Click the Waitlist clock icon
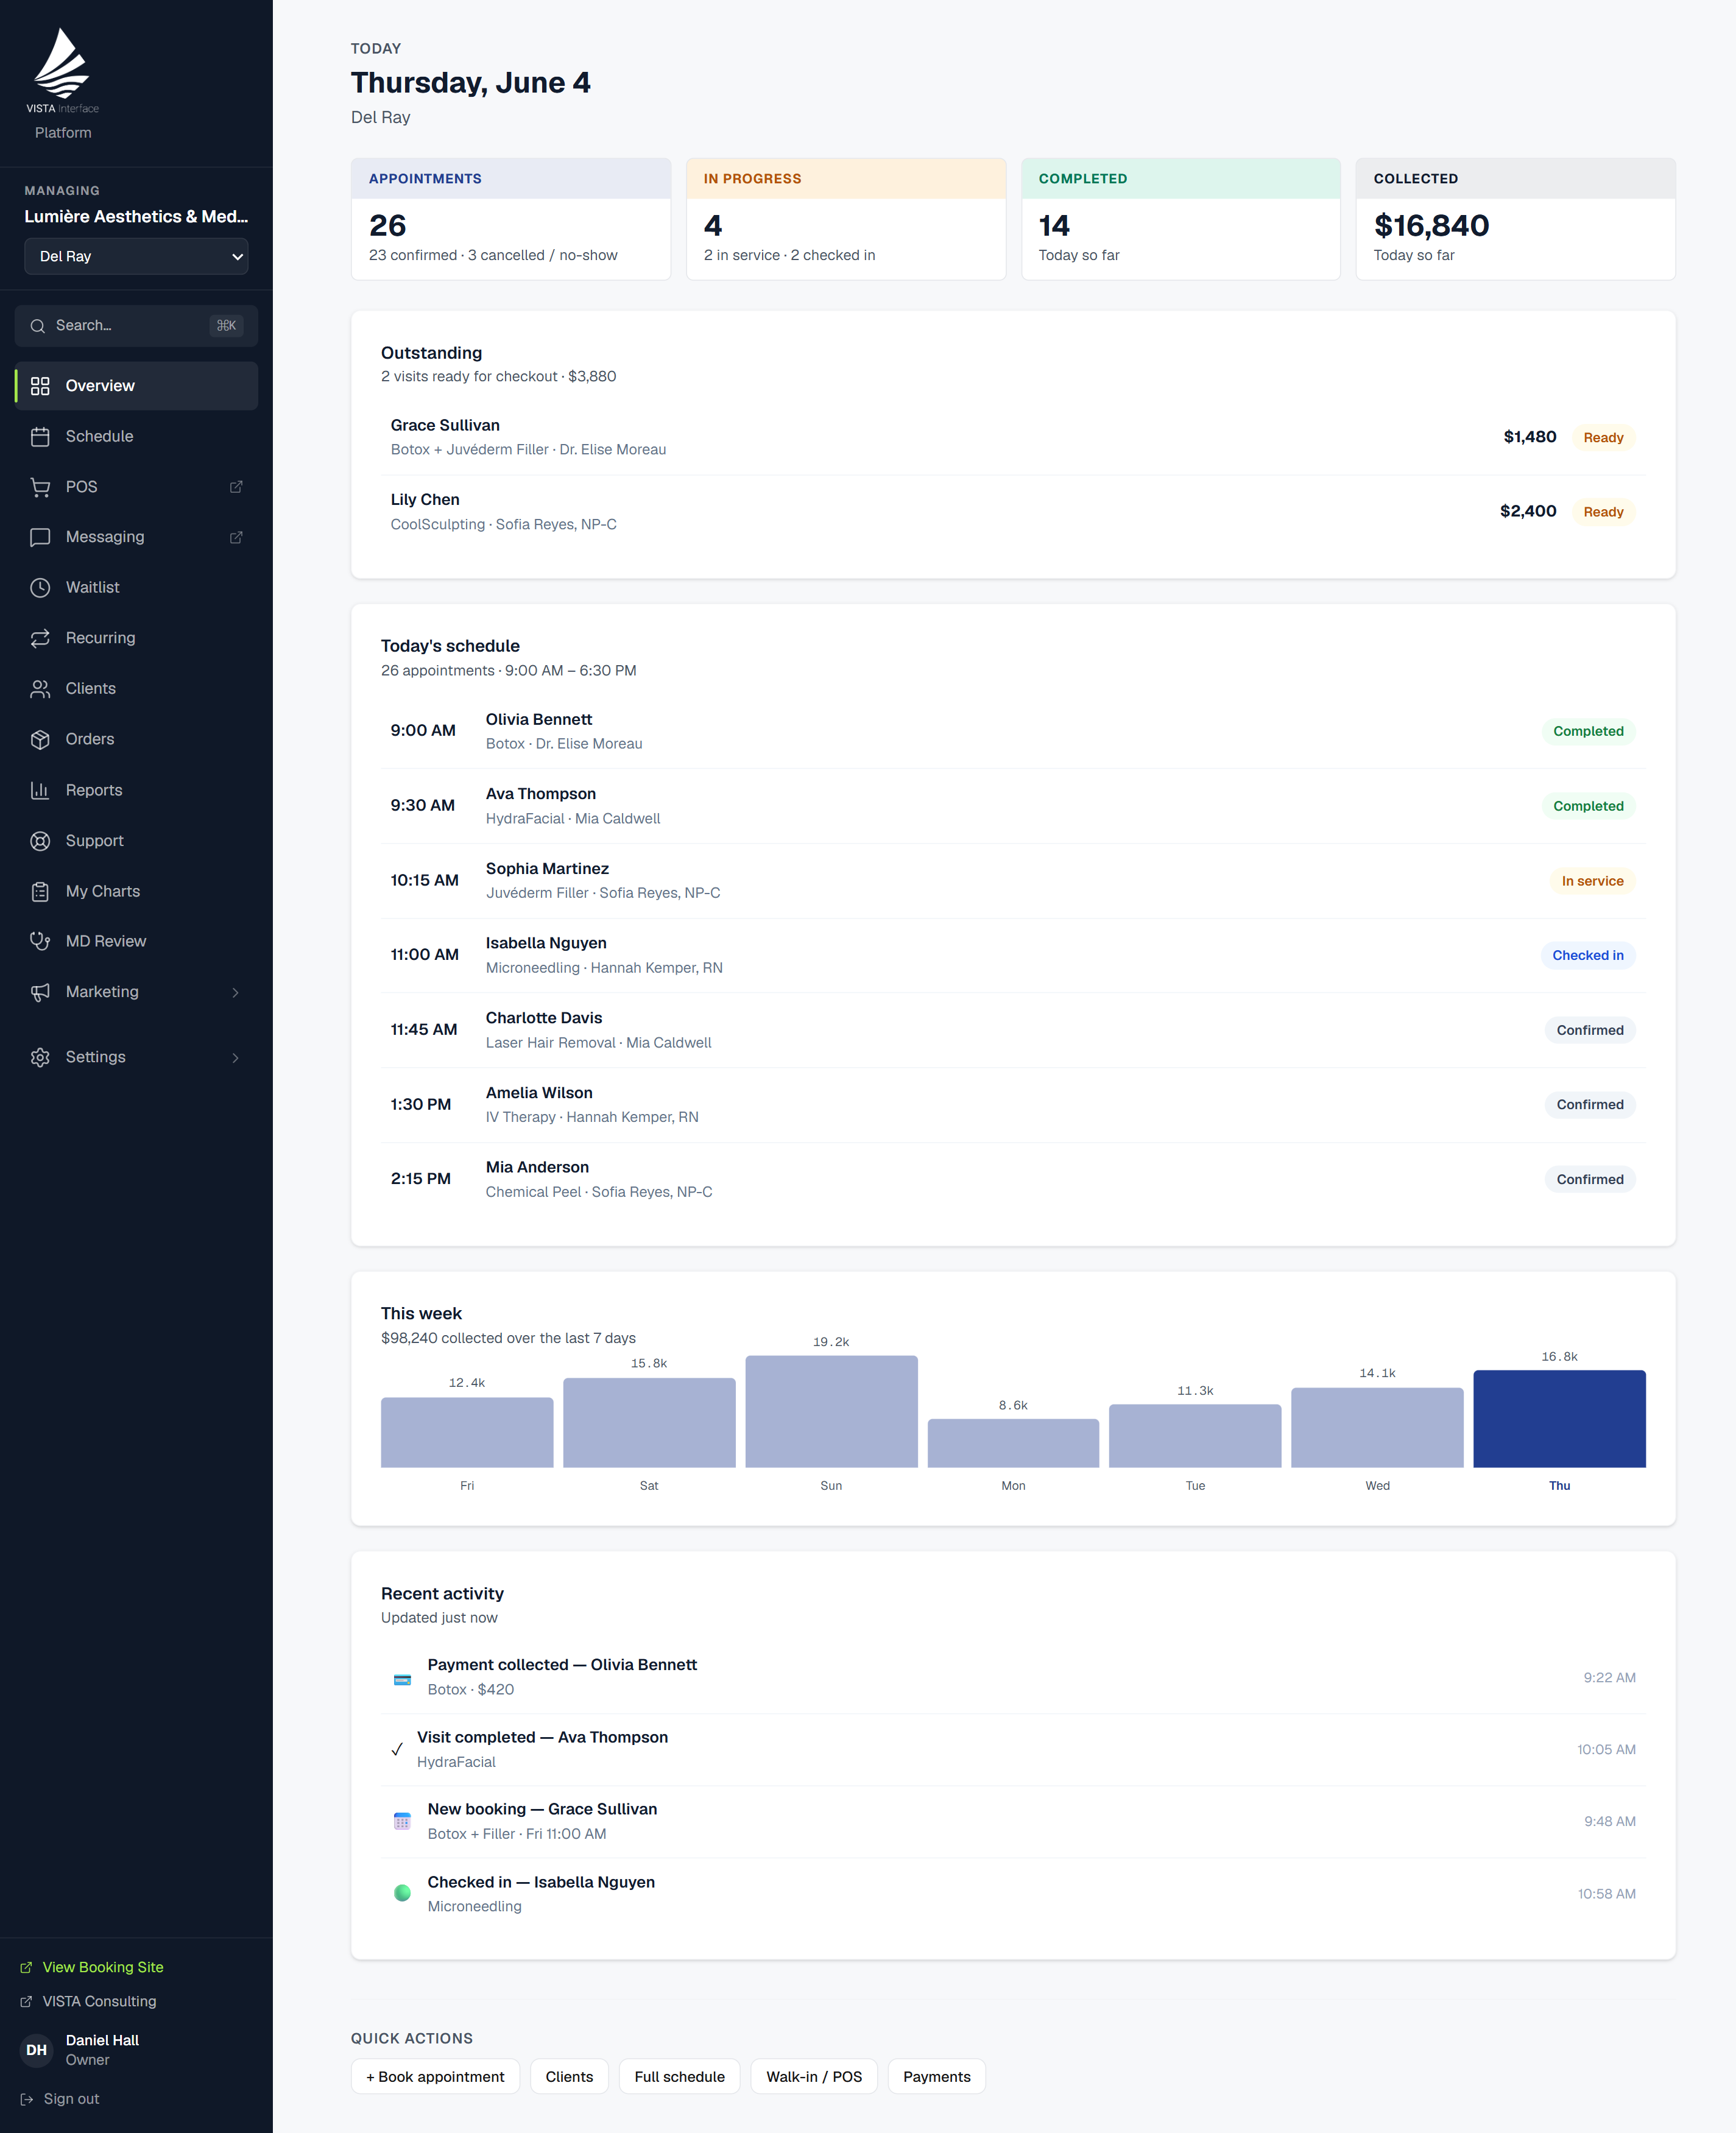This screenshot has width=1736, height=2133. click(40, 588)
